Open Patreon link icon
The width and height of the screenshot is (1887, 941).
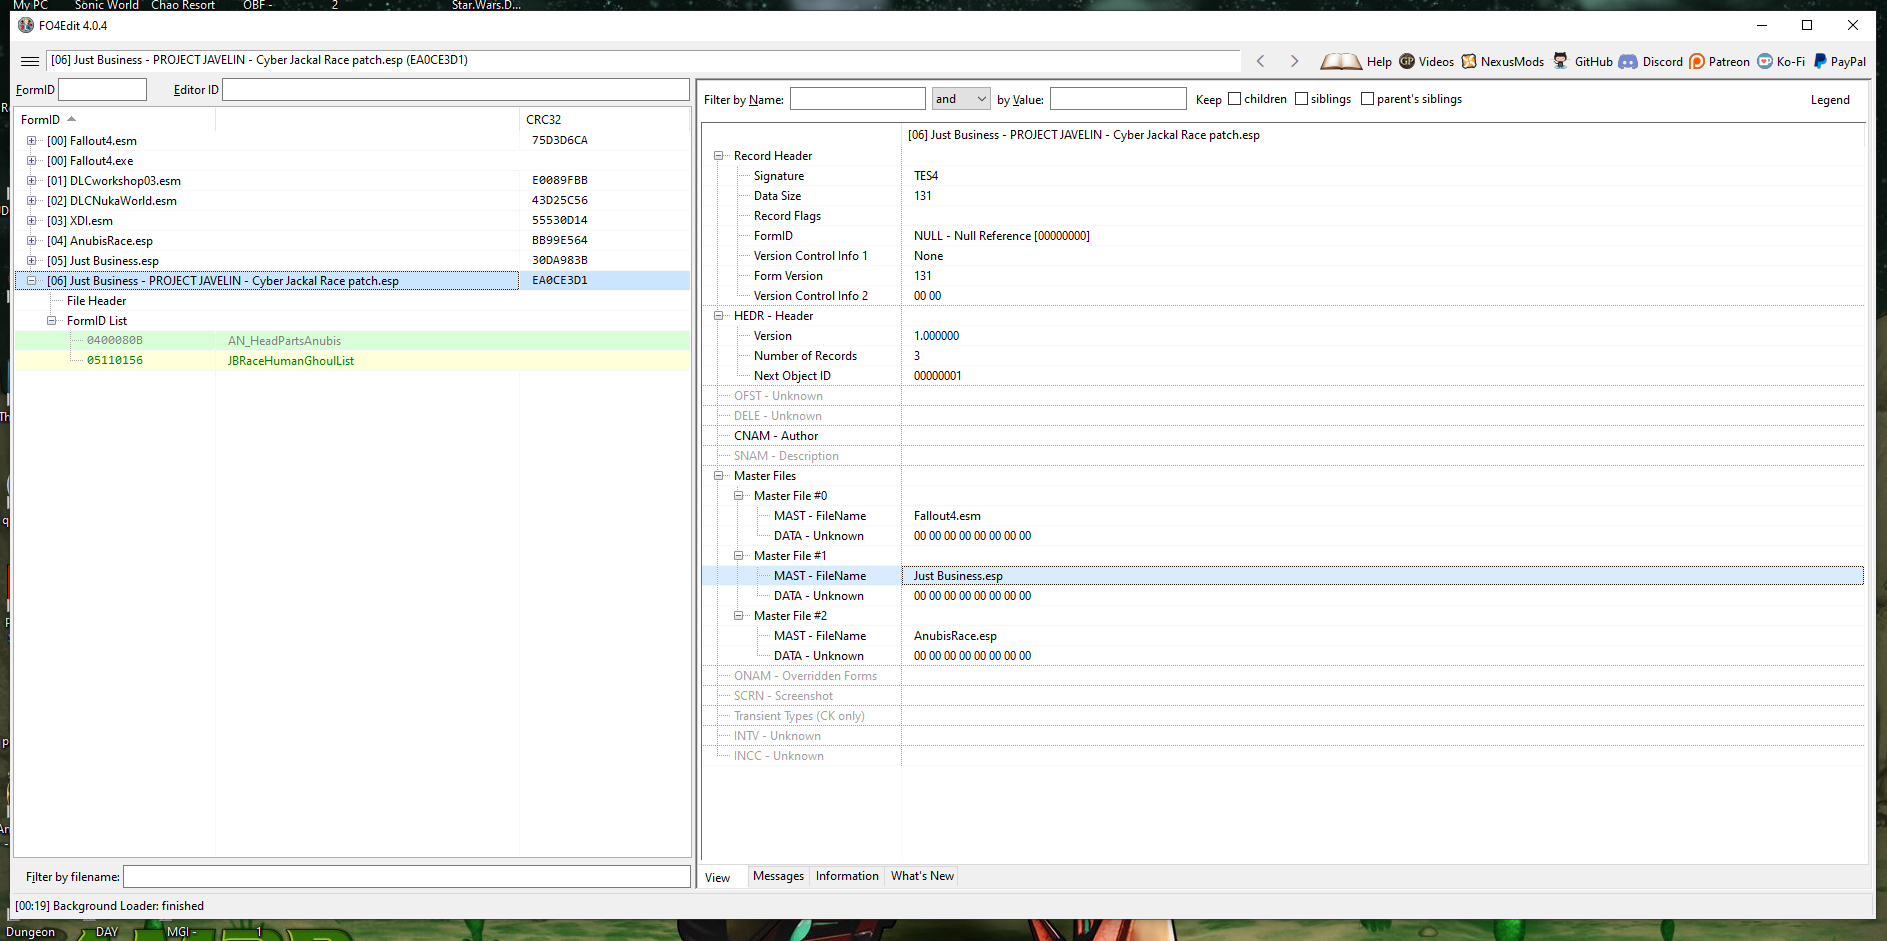point(1697,61)
